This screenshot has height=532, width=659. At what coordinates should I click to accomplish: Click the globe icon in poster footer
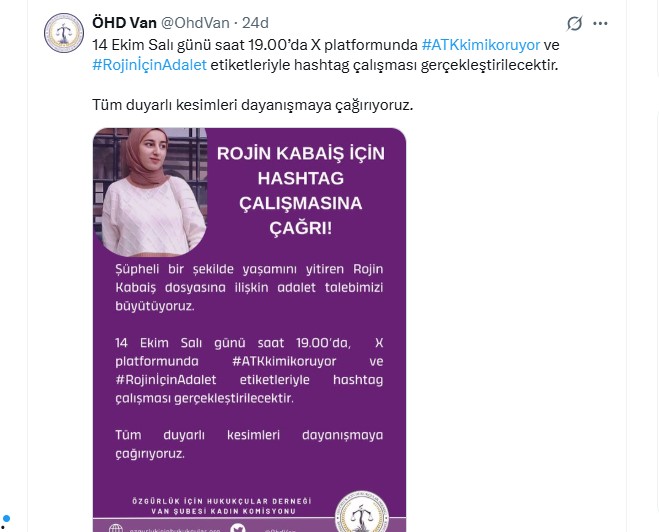(x=116, y=528)
